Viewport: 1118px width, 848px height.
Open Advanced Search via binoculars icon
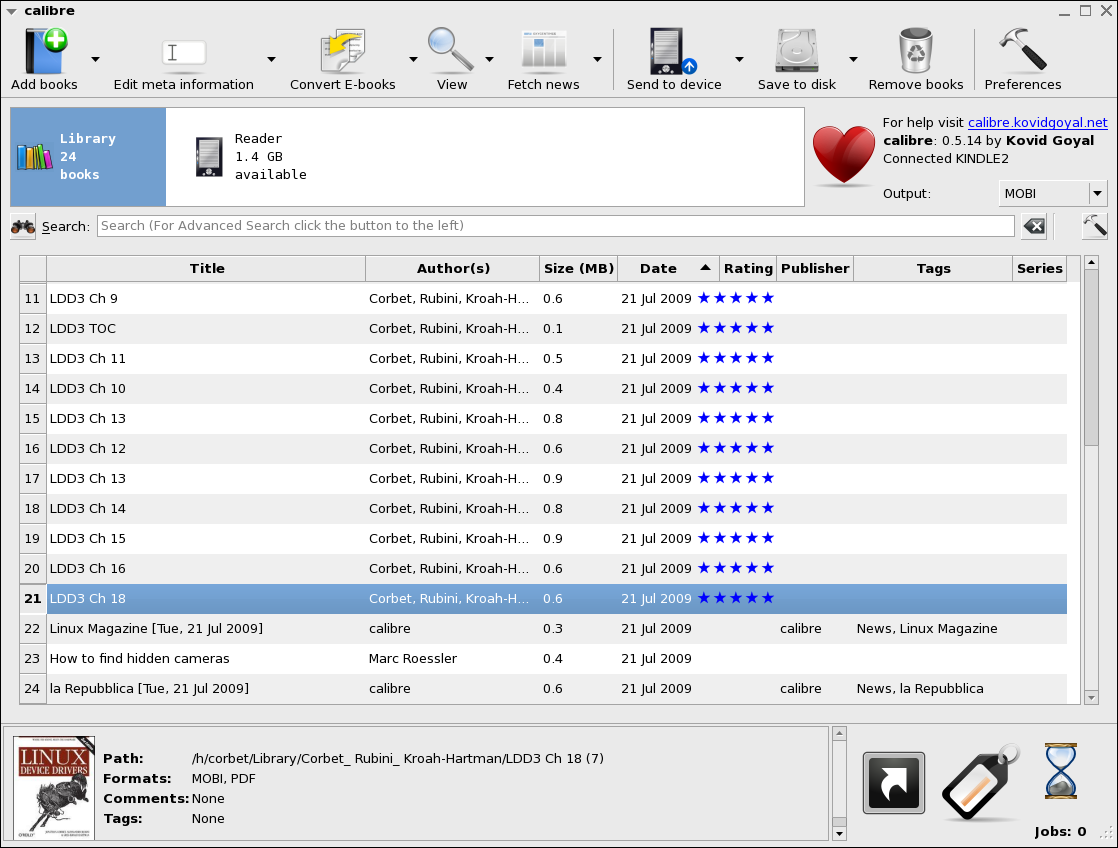coord(23,227)
